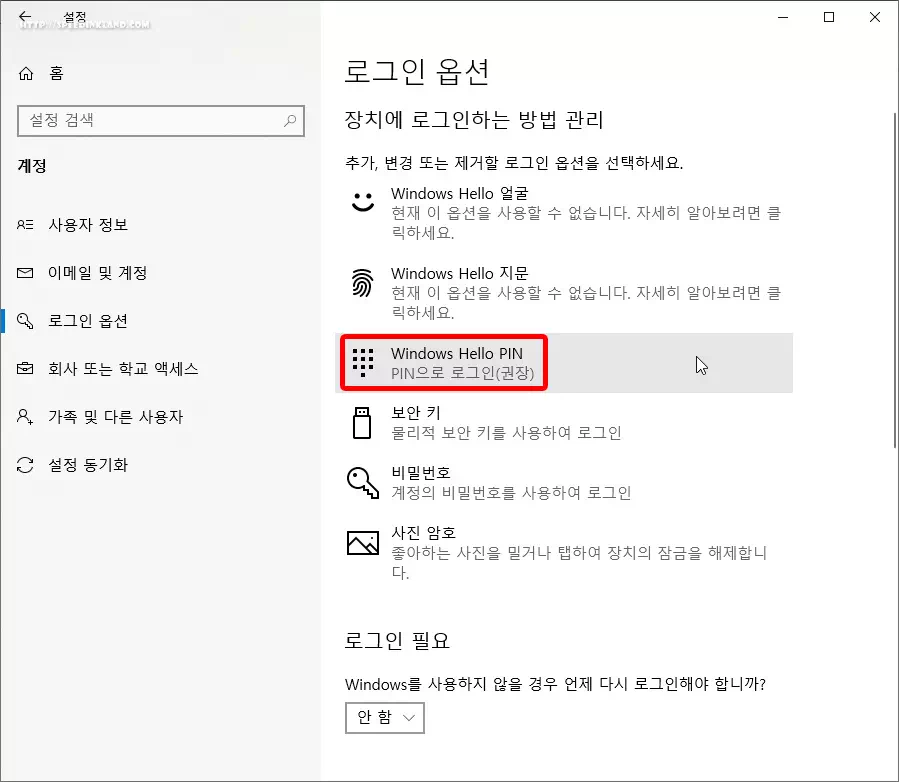This screenshot has height=782, width=899.
Task: Maximize the Settings window
Action: coord(828,17)
